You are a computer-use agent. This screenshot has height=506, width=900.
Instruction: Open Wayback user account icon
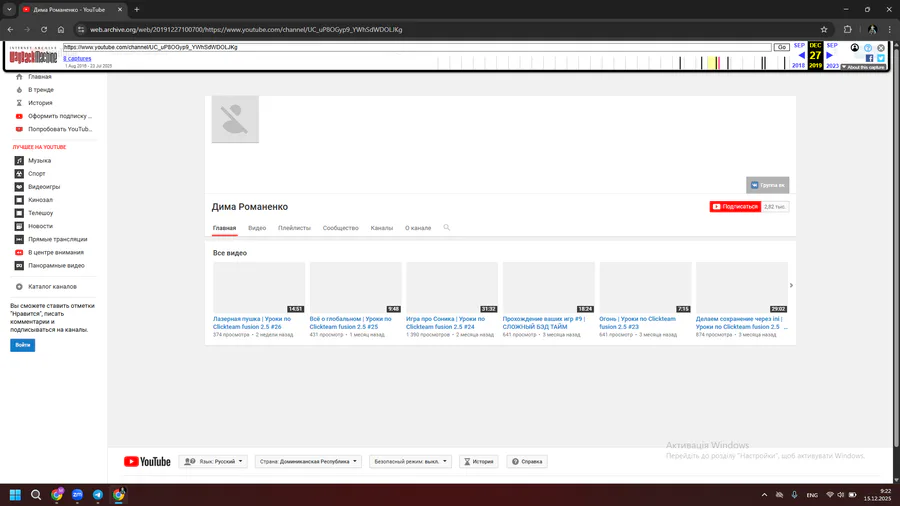pyautogui.click(x=855, y=48)
